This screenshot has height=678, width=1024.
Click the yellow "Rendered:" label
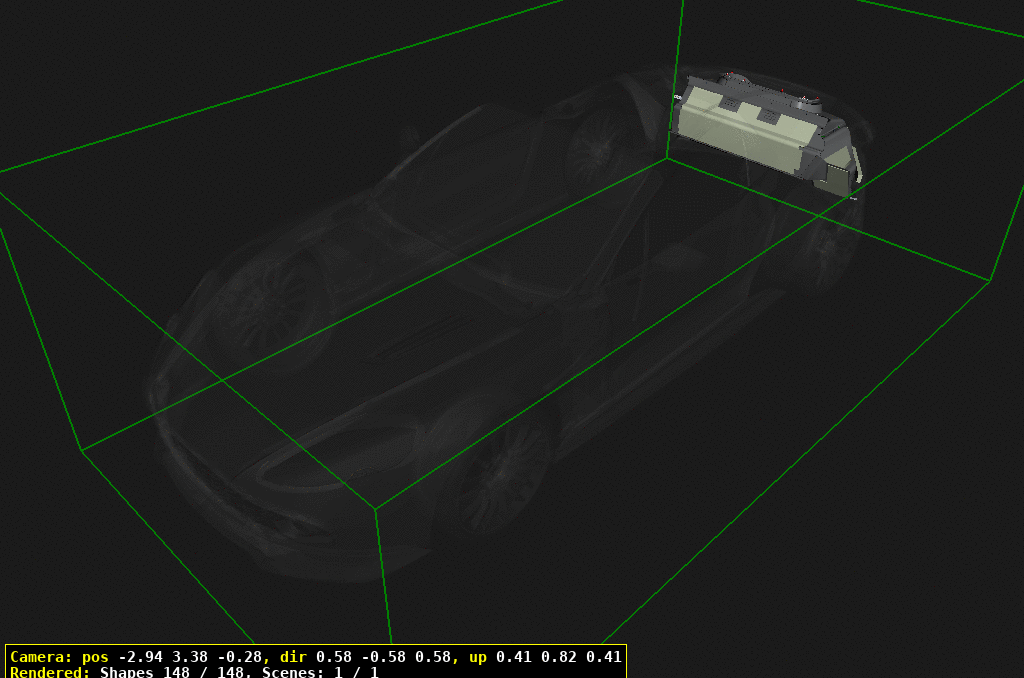pyautogui.click(x=49, y=672)
